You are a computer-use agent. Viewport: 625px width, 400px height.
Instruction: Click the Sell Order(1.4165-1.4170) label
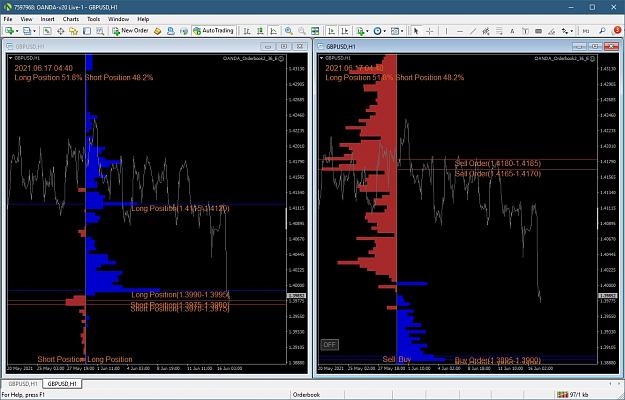497,174
